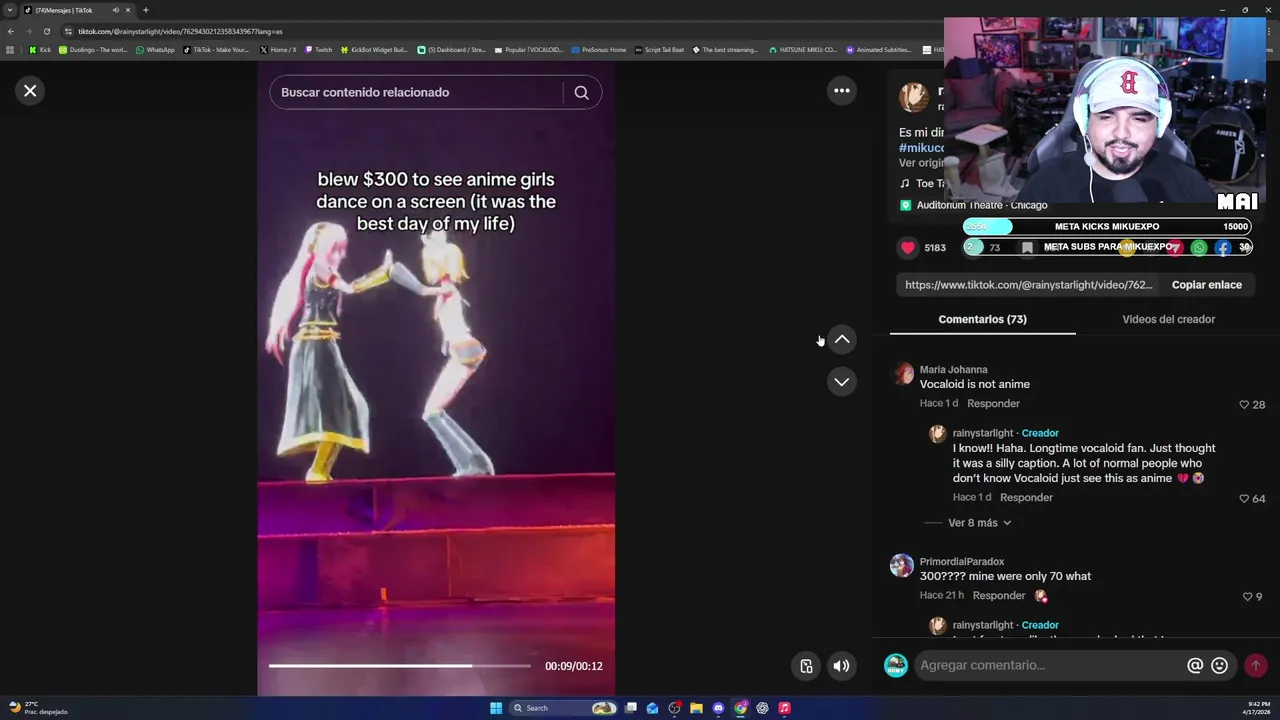The image size is (1280, 720).
Task: Open a new browser tab
Action: click(145, 10)
